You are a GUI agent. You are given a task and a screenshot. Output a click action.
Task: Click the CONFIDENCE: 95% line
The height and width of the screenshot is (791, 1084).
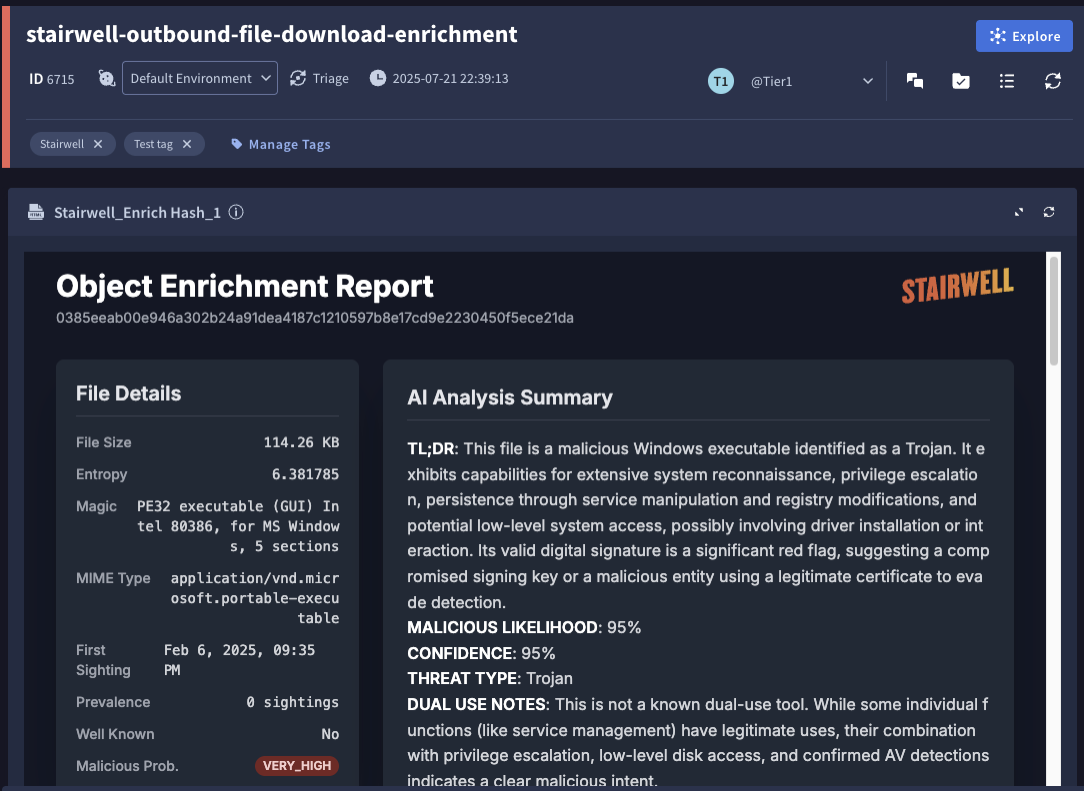[x=481, y=653]
